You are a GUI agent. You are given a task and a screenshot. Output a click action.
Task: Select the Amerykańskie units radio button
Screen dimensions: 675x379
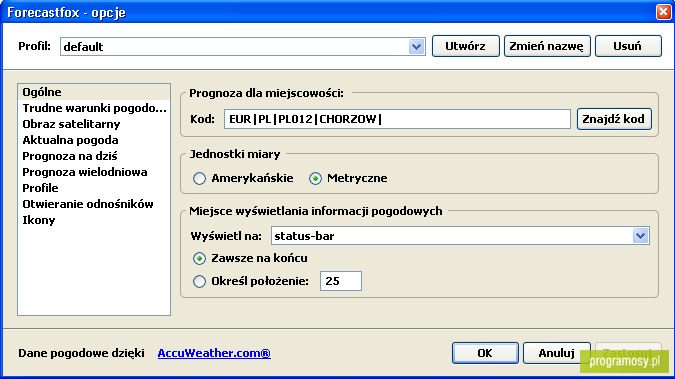tap(199, 178)
